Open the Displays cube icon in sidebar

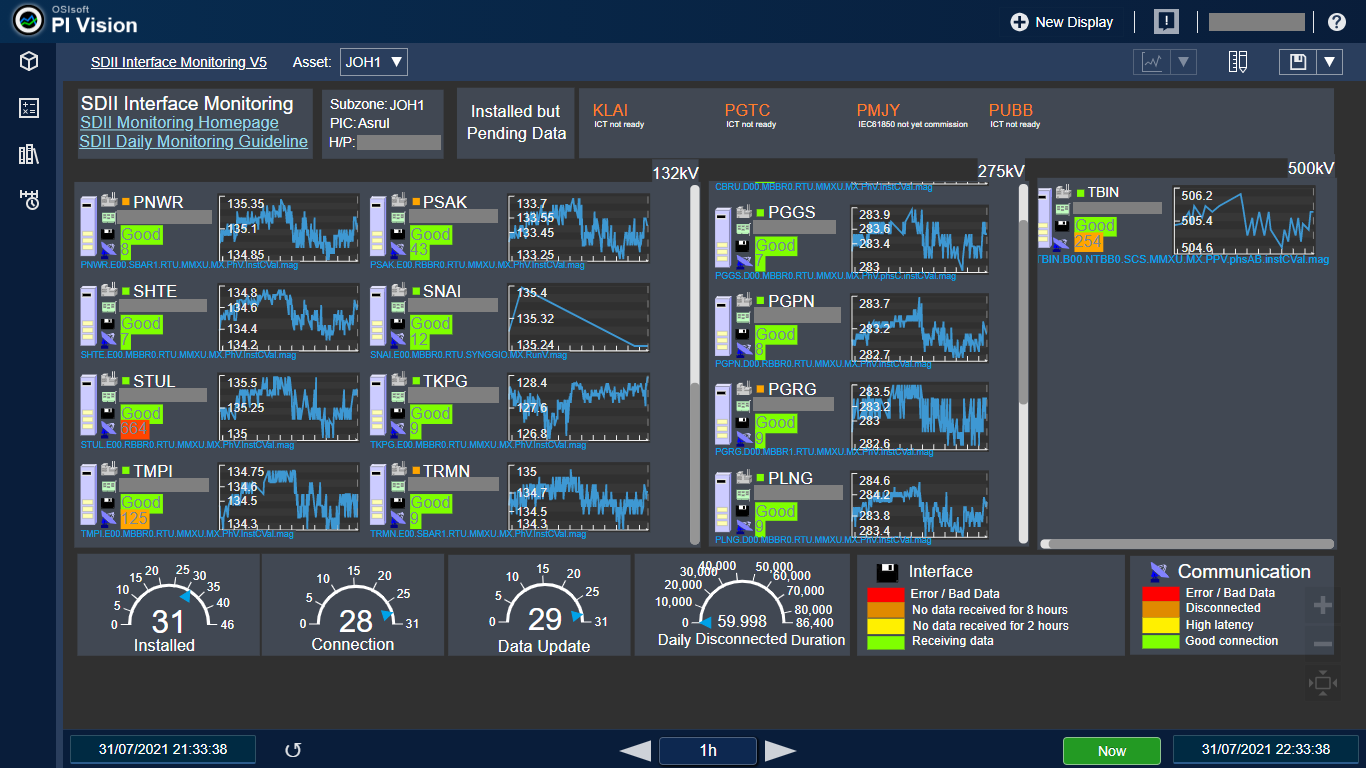tap(29, 62)
